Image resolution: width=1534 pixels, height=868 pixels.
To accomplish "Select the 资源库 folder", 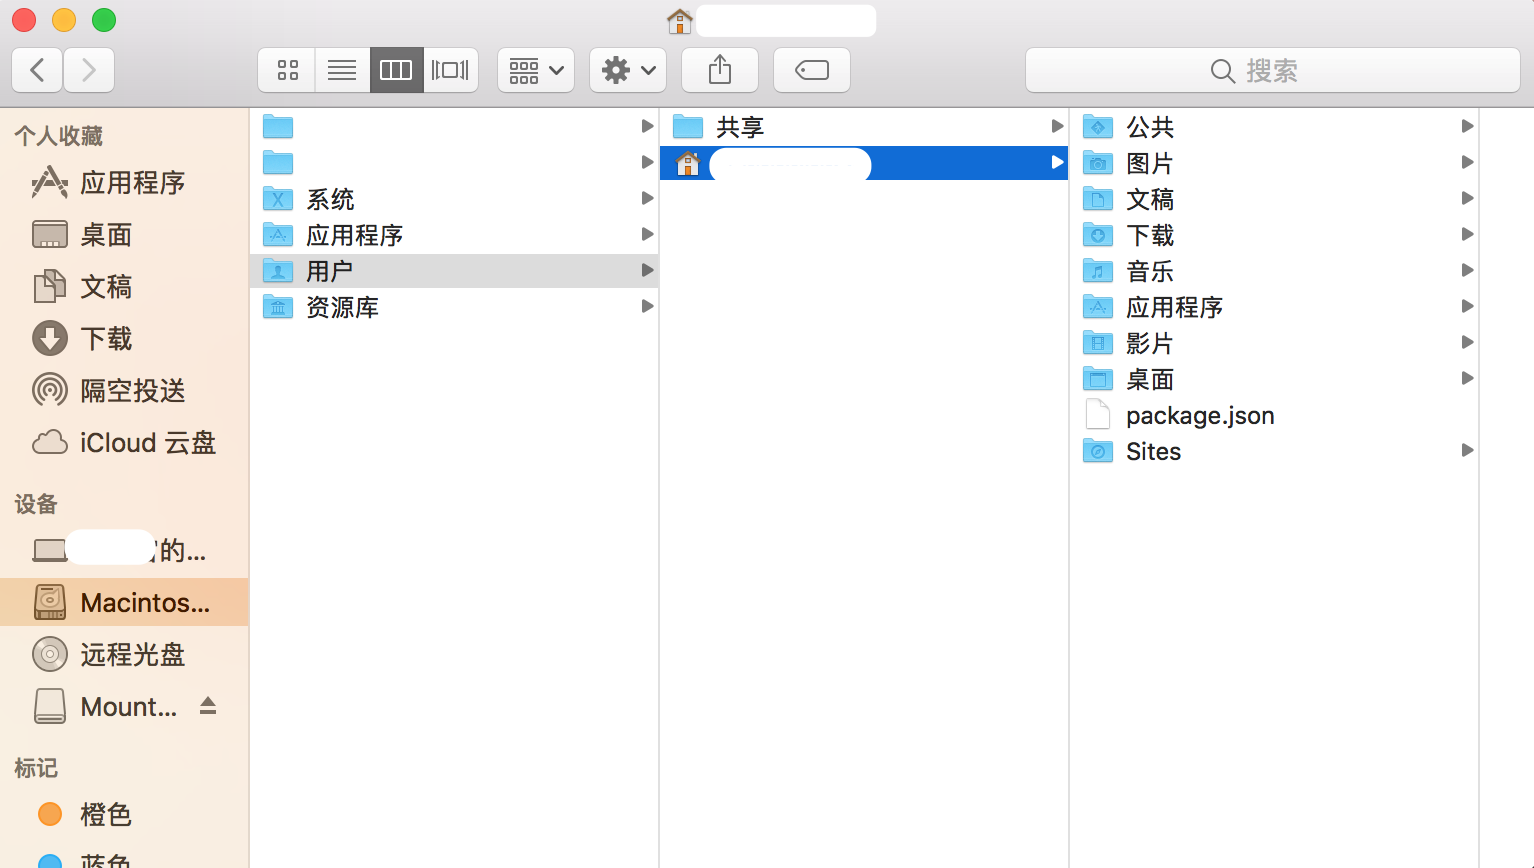I will coord(454,307).
